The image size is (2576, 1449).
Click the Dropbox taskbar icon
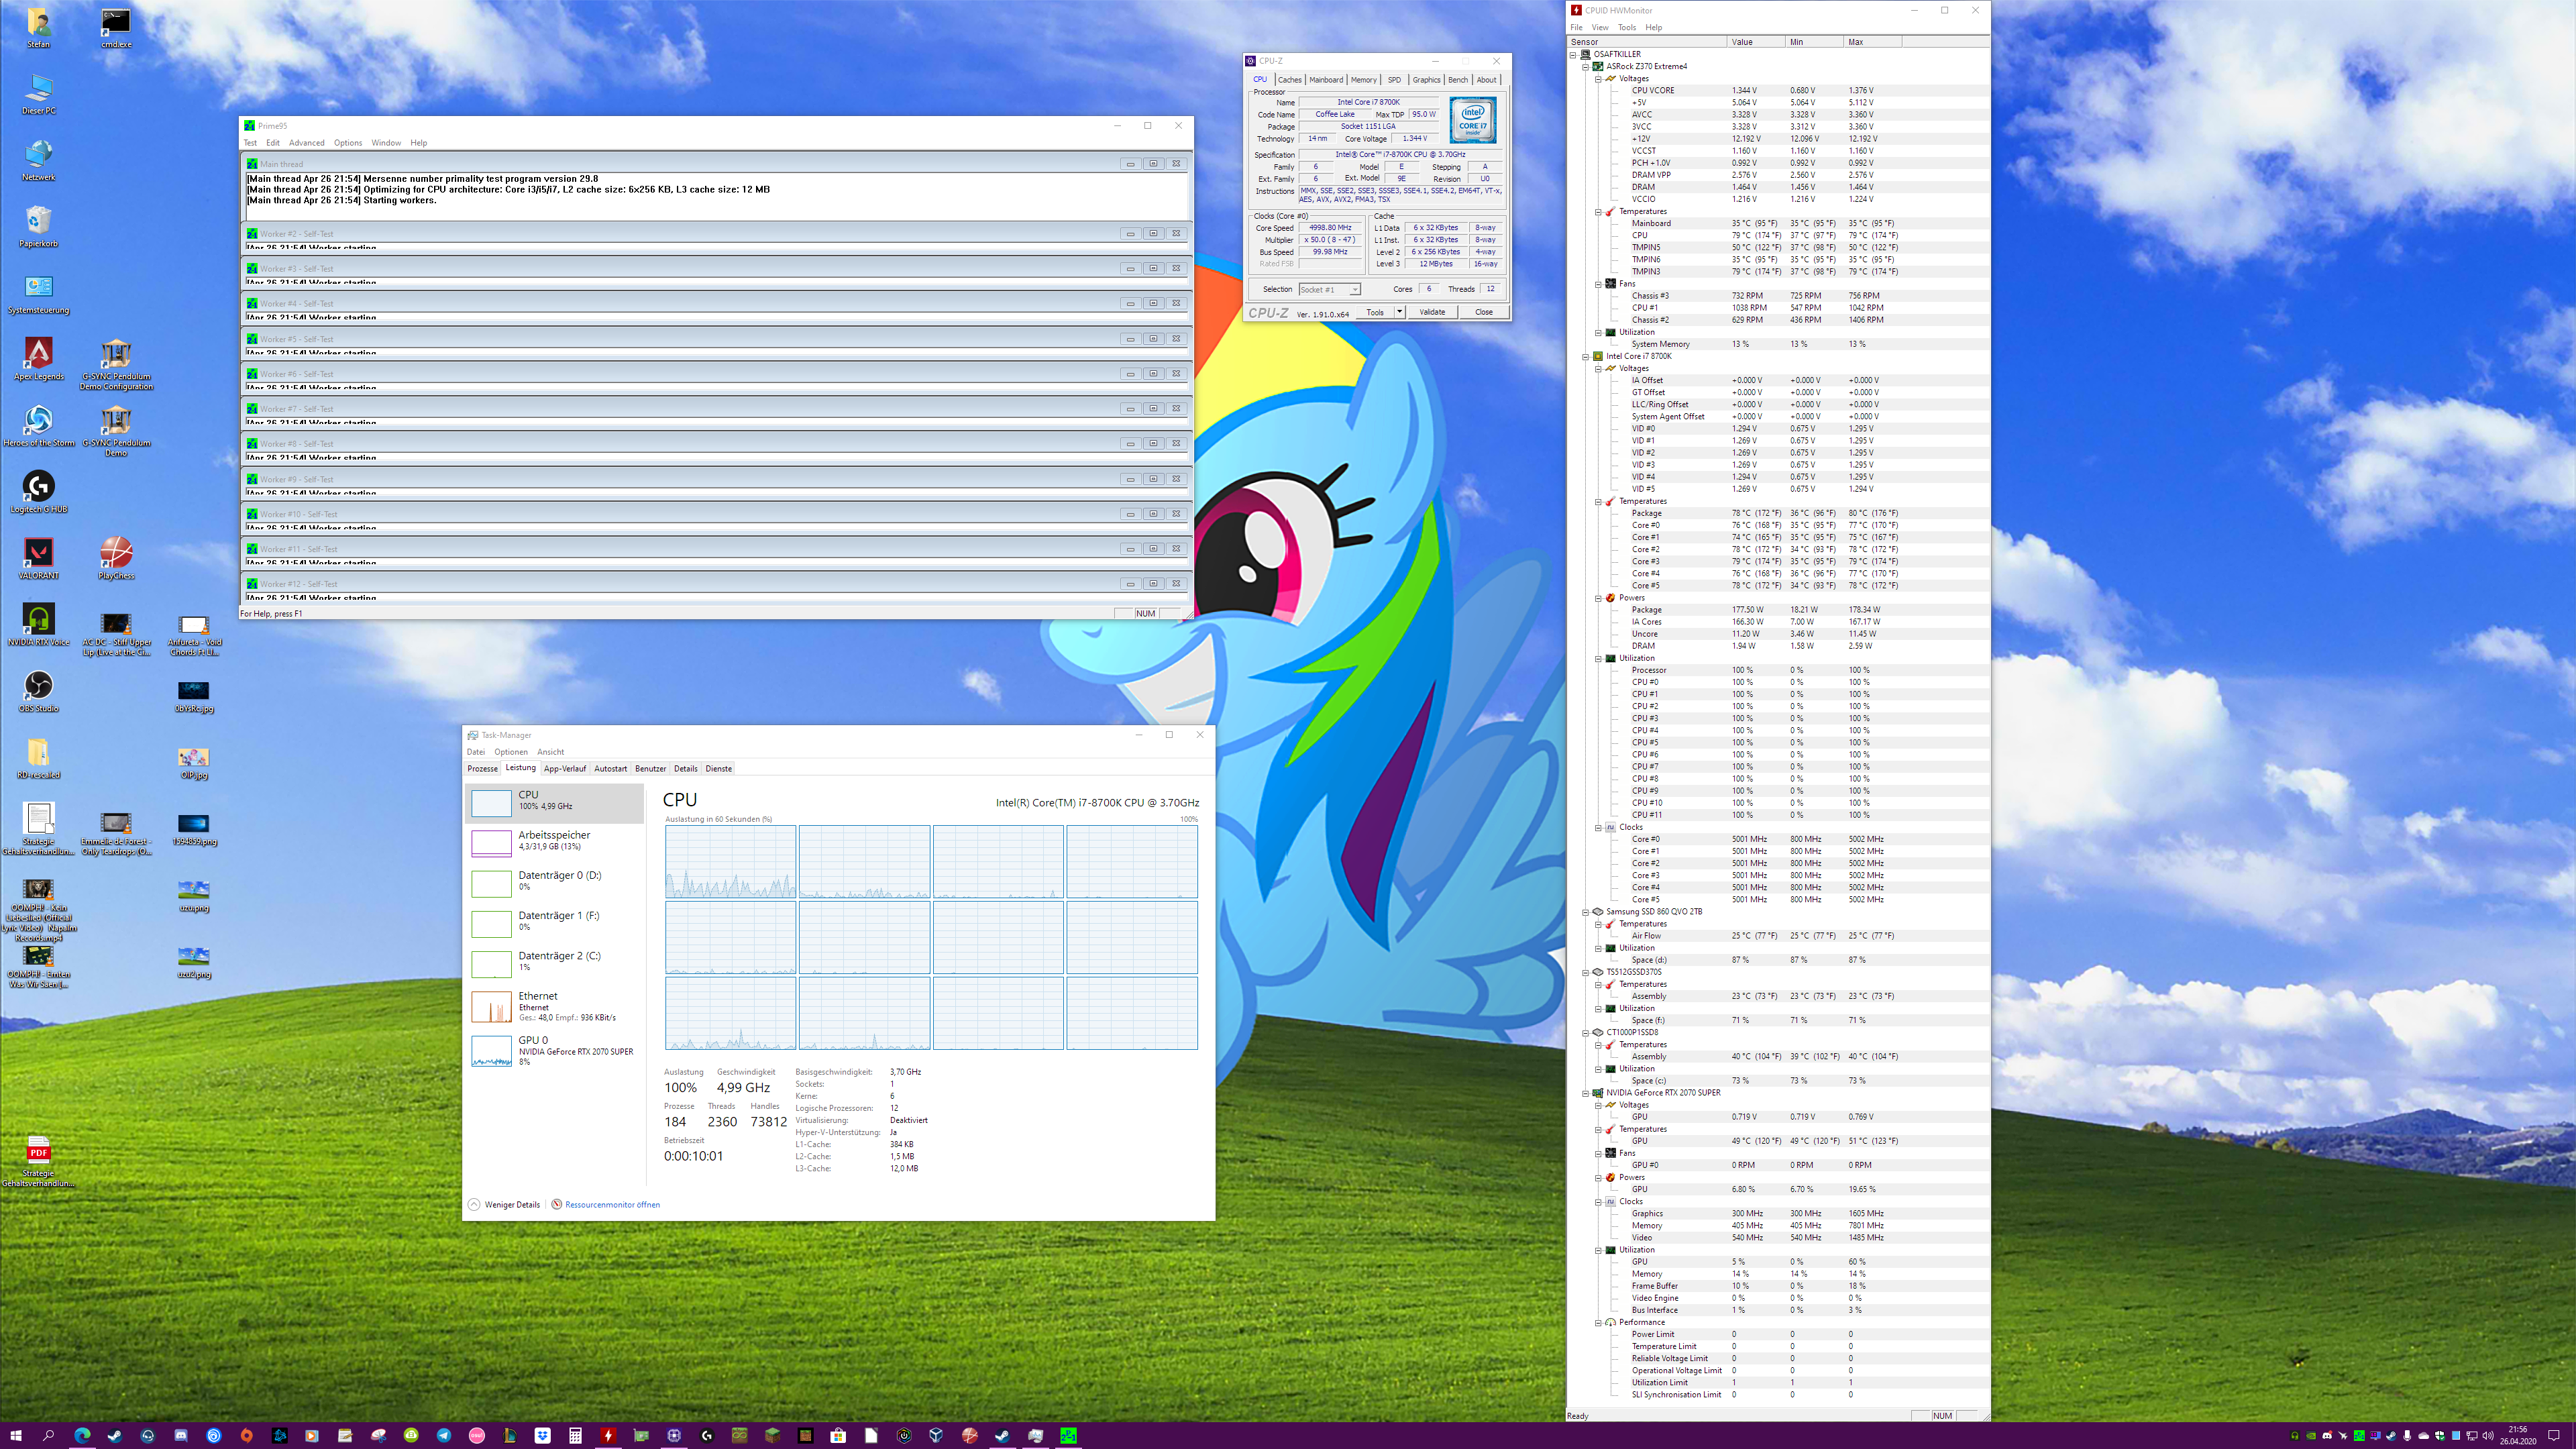(x=543, y=1436)
